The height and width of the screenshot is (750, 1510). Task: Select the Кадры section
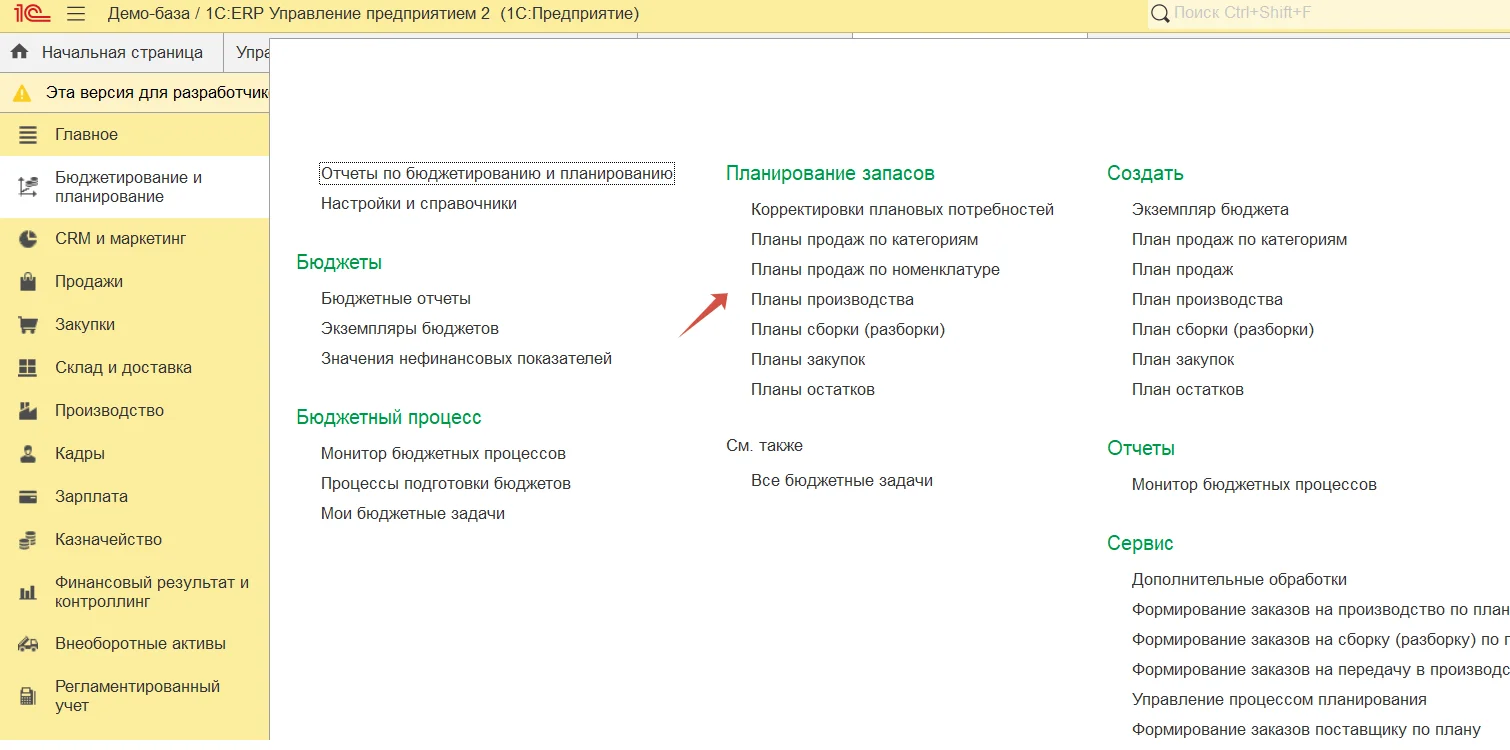pyautogui.click(x=134, y=454)
